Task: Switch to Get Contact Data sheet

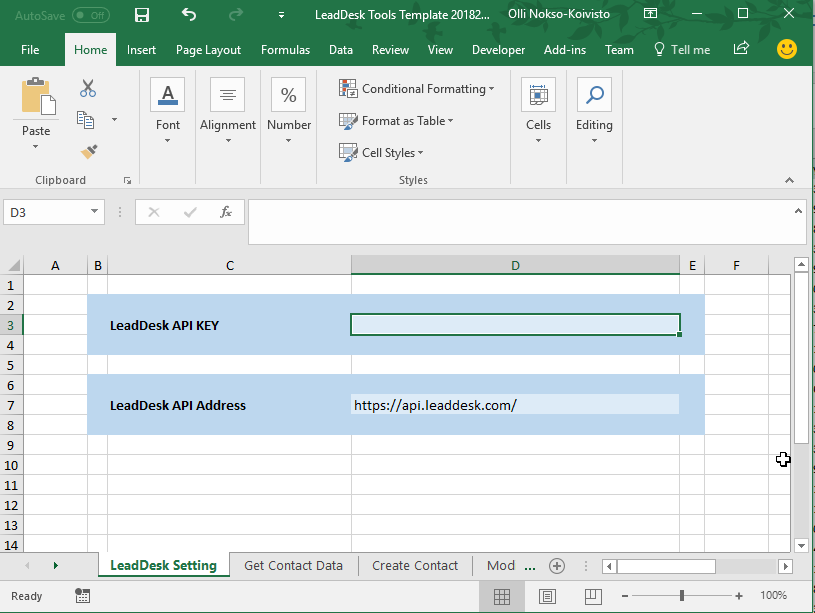Action: (x=293, y=566)
